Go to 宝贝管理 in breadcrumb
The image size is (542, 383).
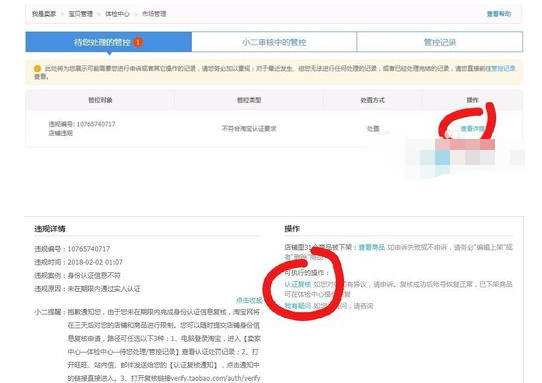coord(81,14)
